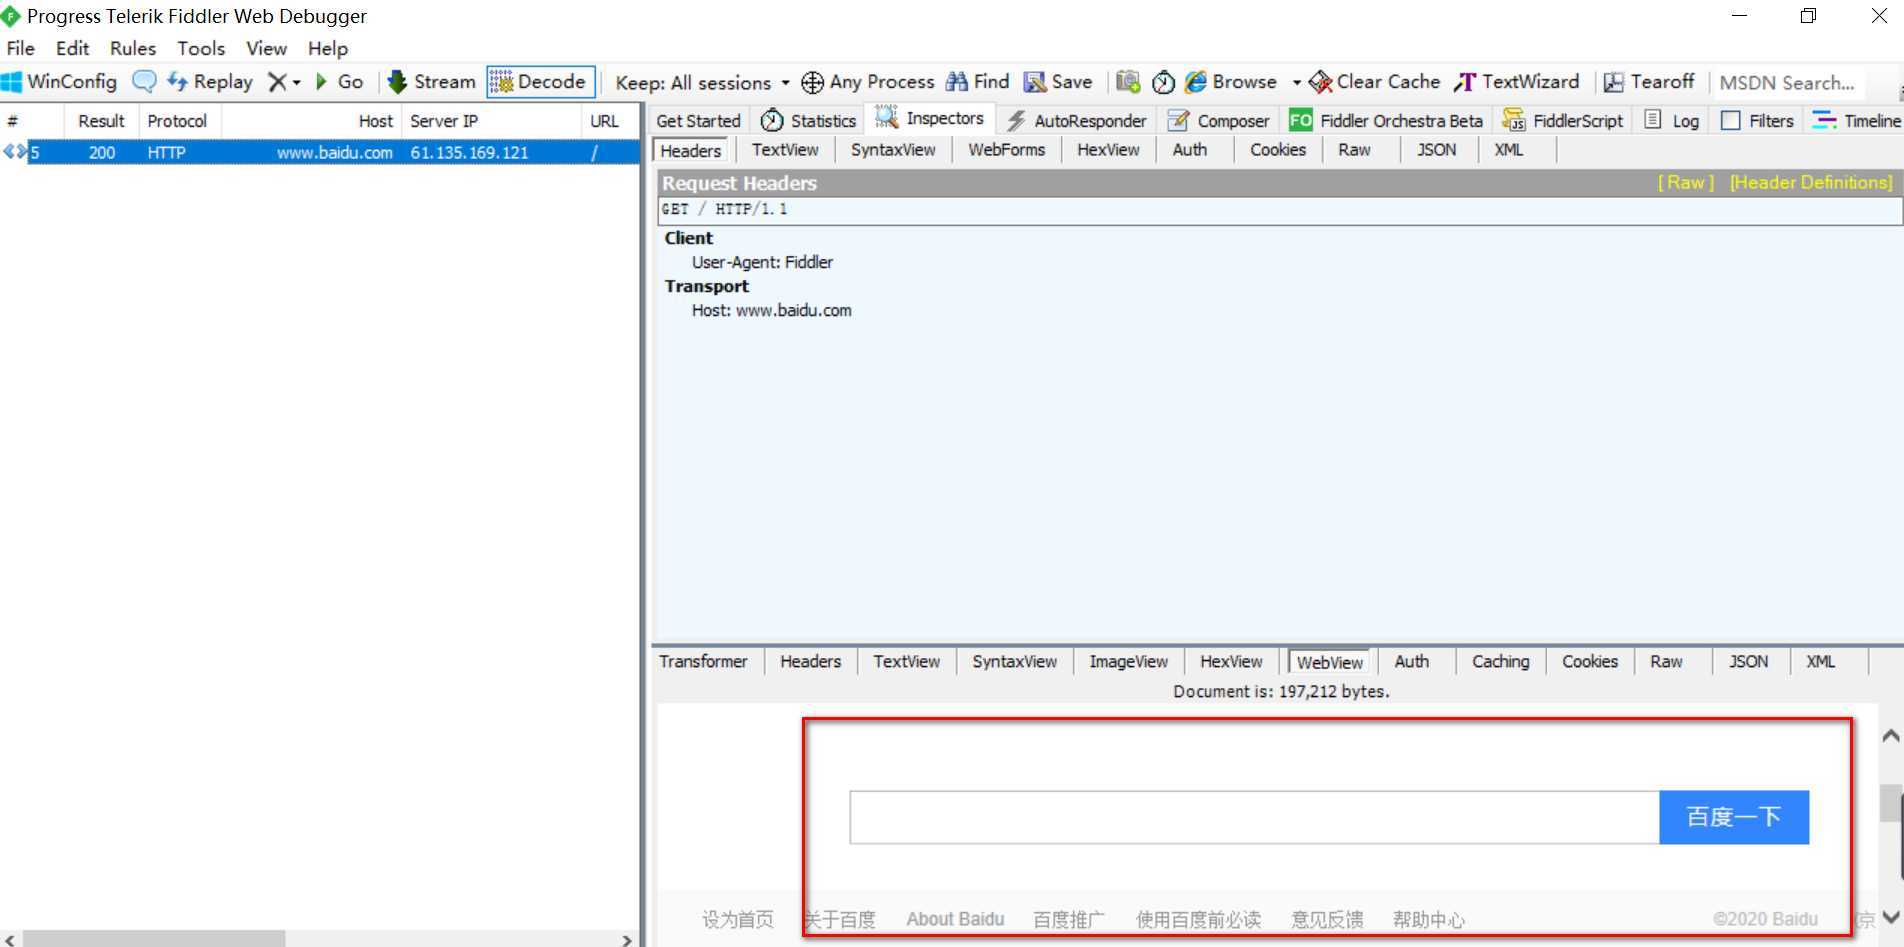Open the Tools menu
This screenshot has width=1904, height=947.
click(x=201, y=48)
